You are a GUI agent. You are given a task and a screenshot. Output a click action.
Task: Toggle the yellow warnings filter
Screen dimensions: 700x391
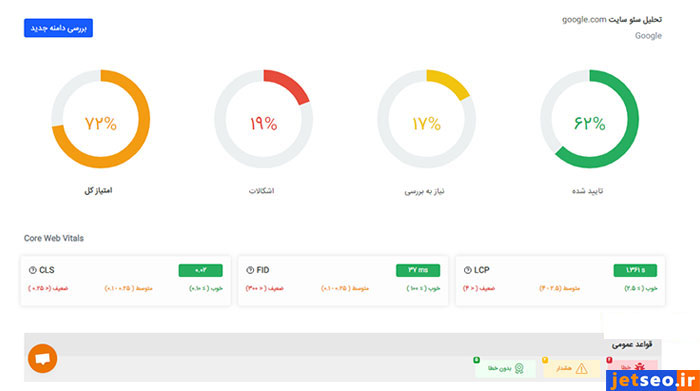pyautogui.click(x=571, y=369)
